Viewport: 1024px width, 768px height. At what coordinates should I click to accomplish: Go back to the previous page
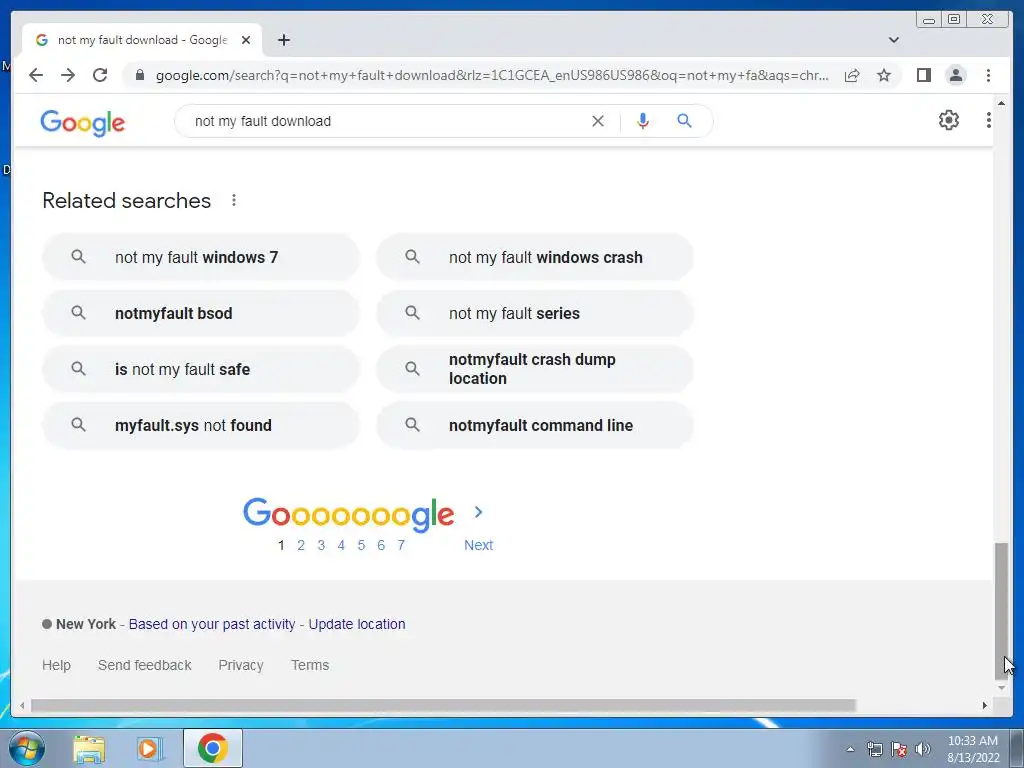pyautogui.click(x=36, y=75)
